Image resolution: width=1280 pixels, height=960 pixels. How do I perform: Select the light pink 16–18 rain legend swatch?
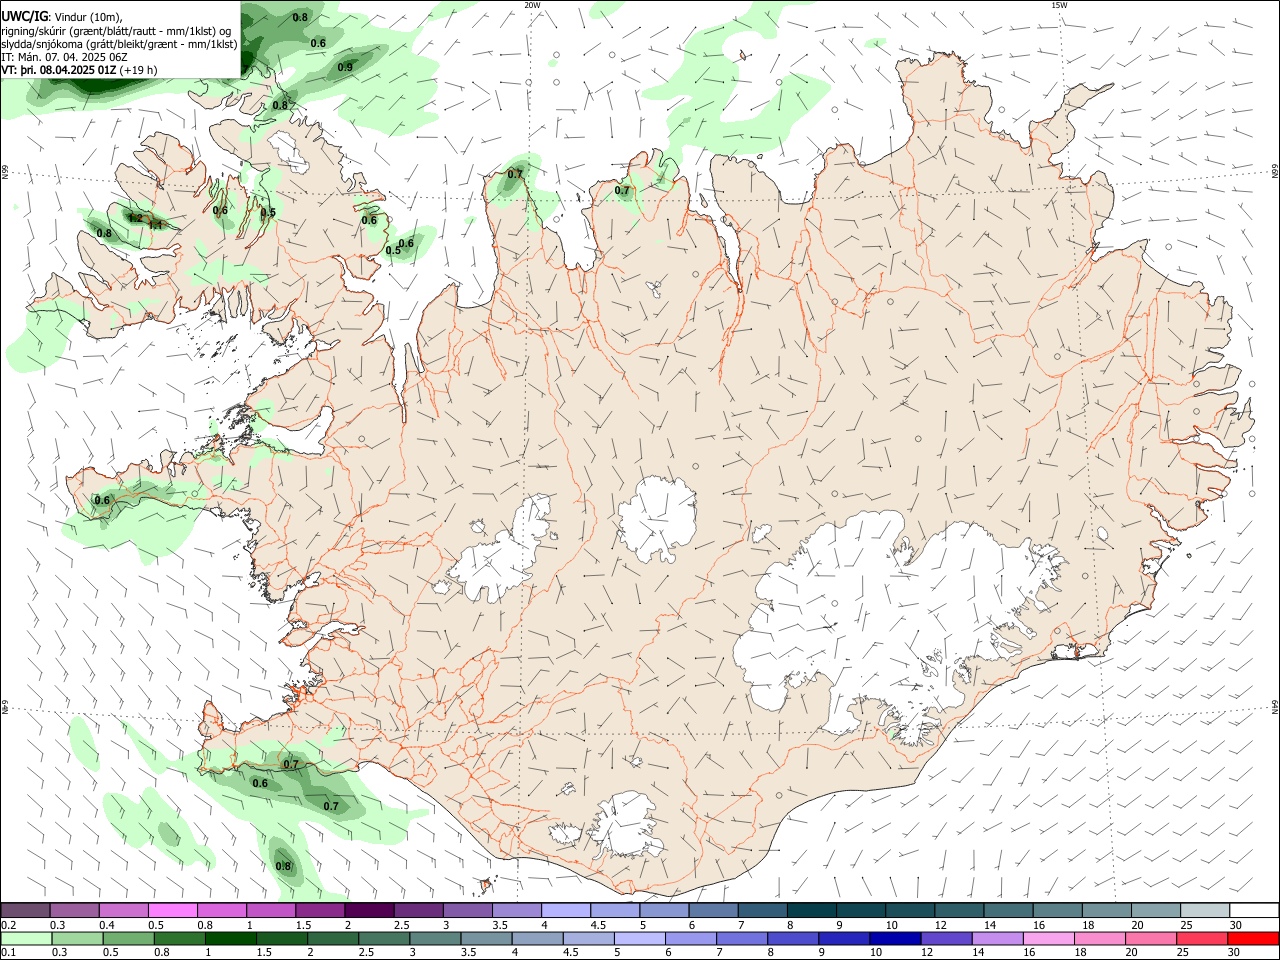pos(1050,938)
